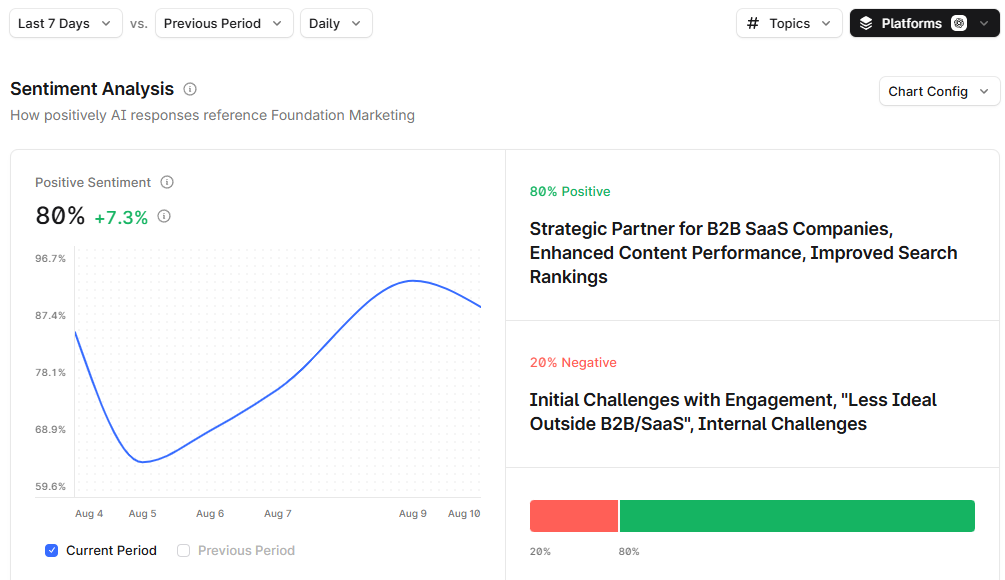1005x580 pixels.
Task: Click the stacked layers icon on Platforms button
Action: point(866,22)
